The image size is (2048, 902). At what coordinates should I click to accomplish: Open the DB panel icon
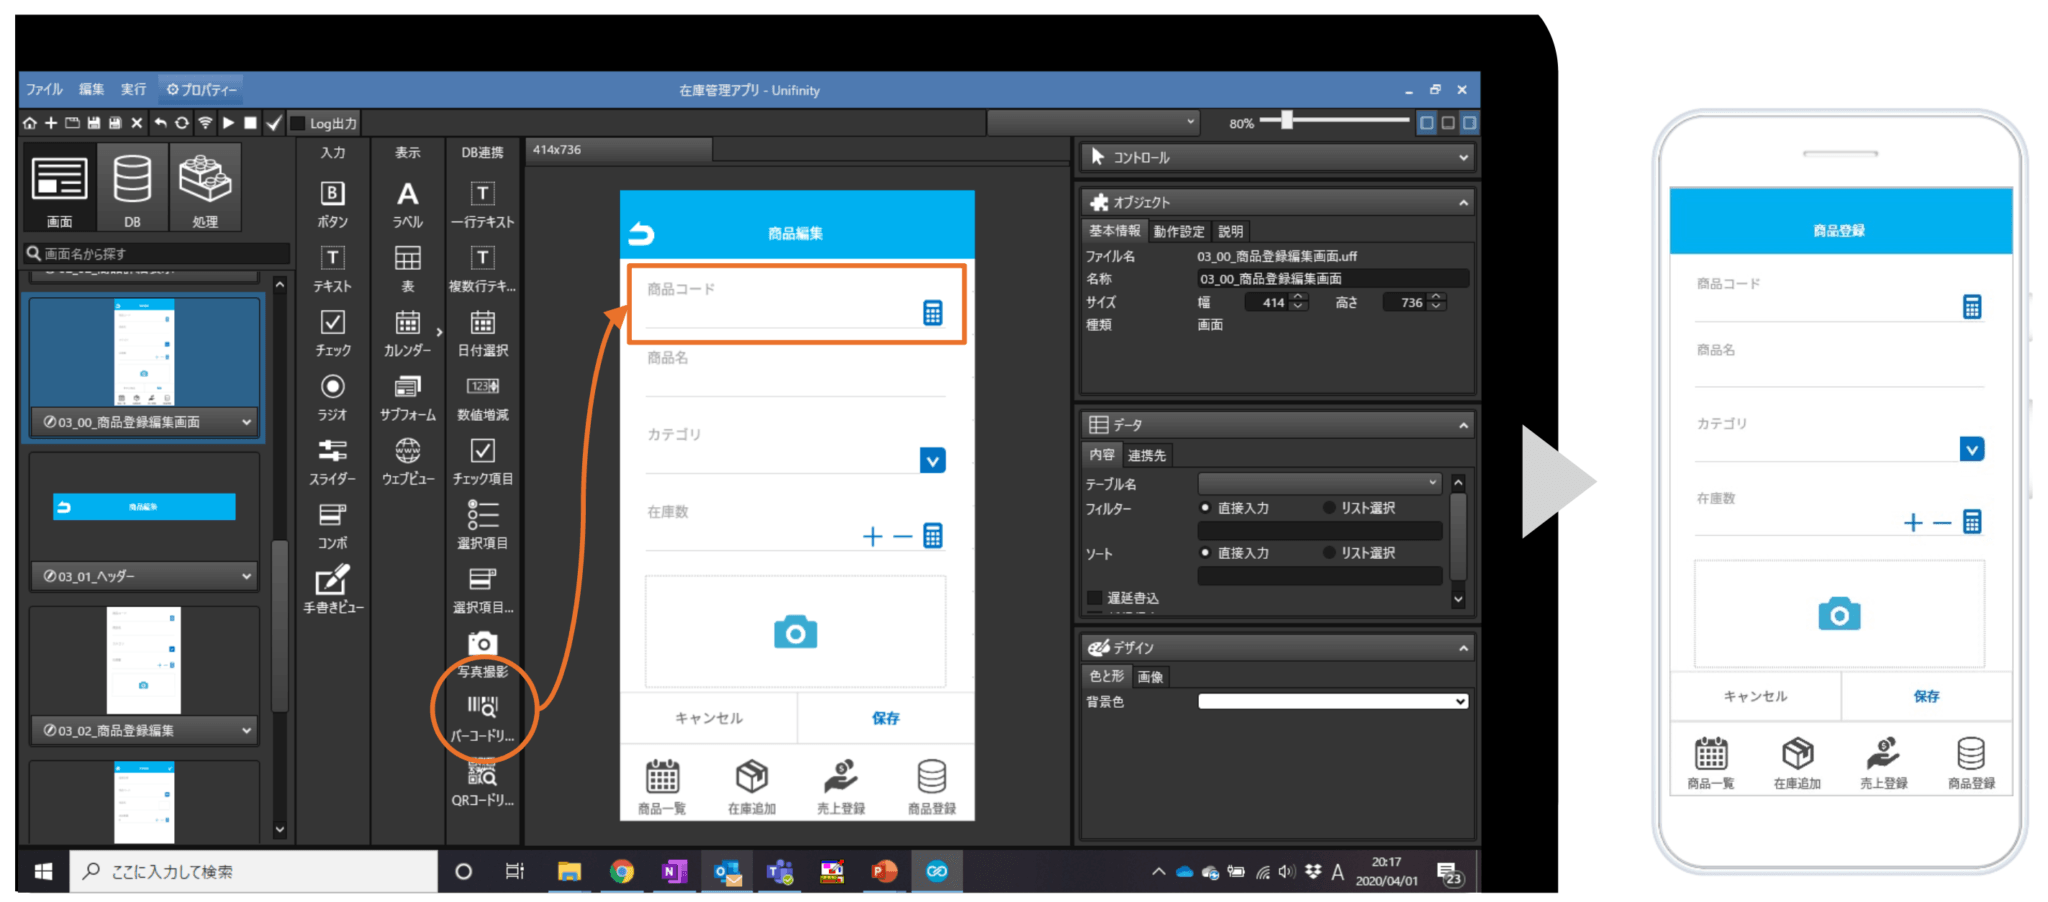point(132,189)
